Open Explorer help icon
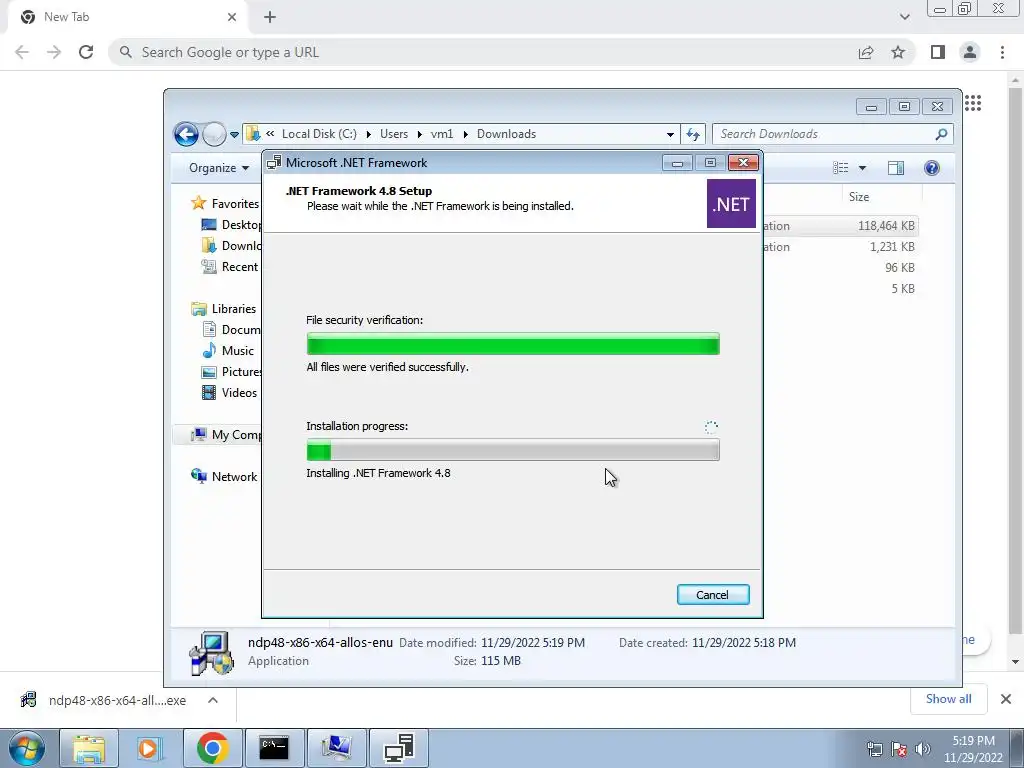Viewport: 1024px width, 768px height. 932,168
